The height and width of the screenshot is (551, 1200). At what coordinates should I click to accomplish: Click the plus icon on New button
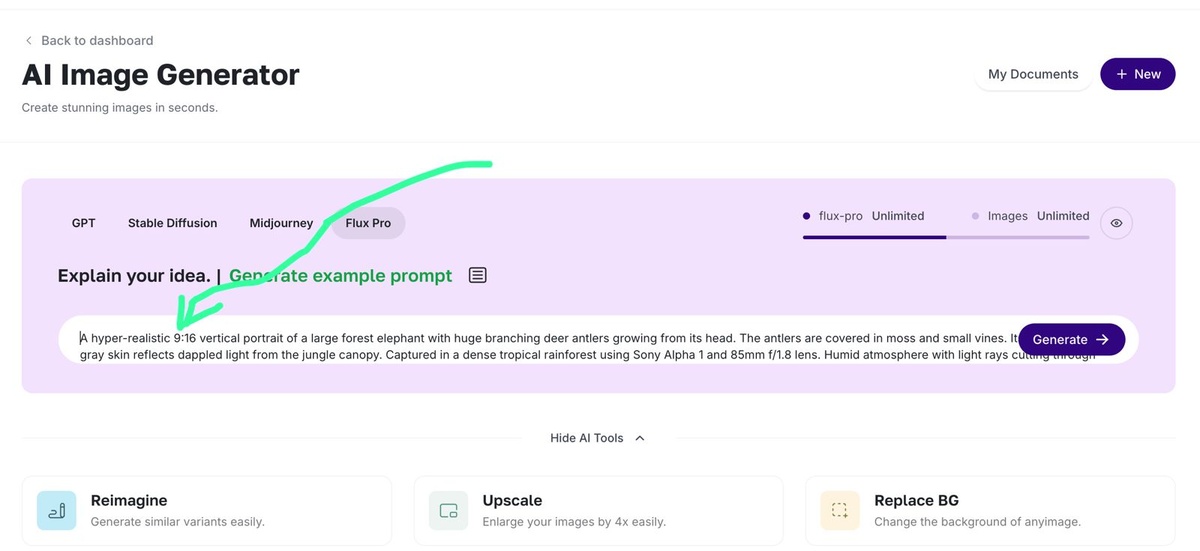point(1123,74)
